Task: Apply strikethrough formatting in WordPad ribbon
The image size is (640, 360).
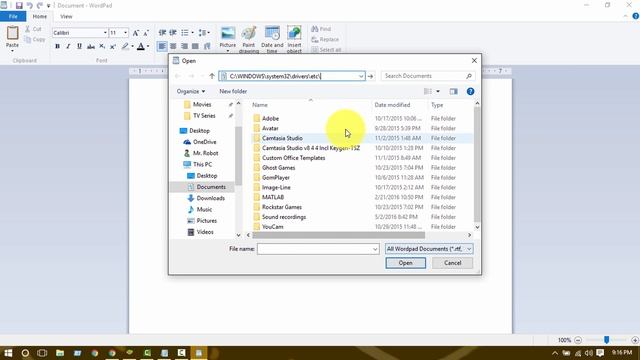Action: tap(91, 47)
